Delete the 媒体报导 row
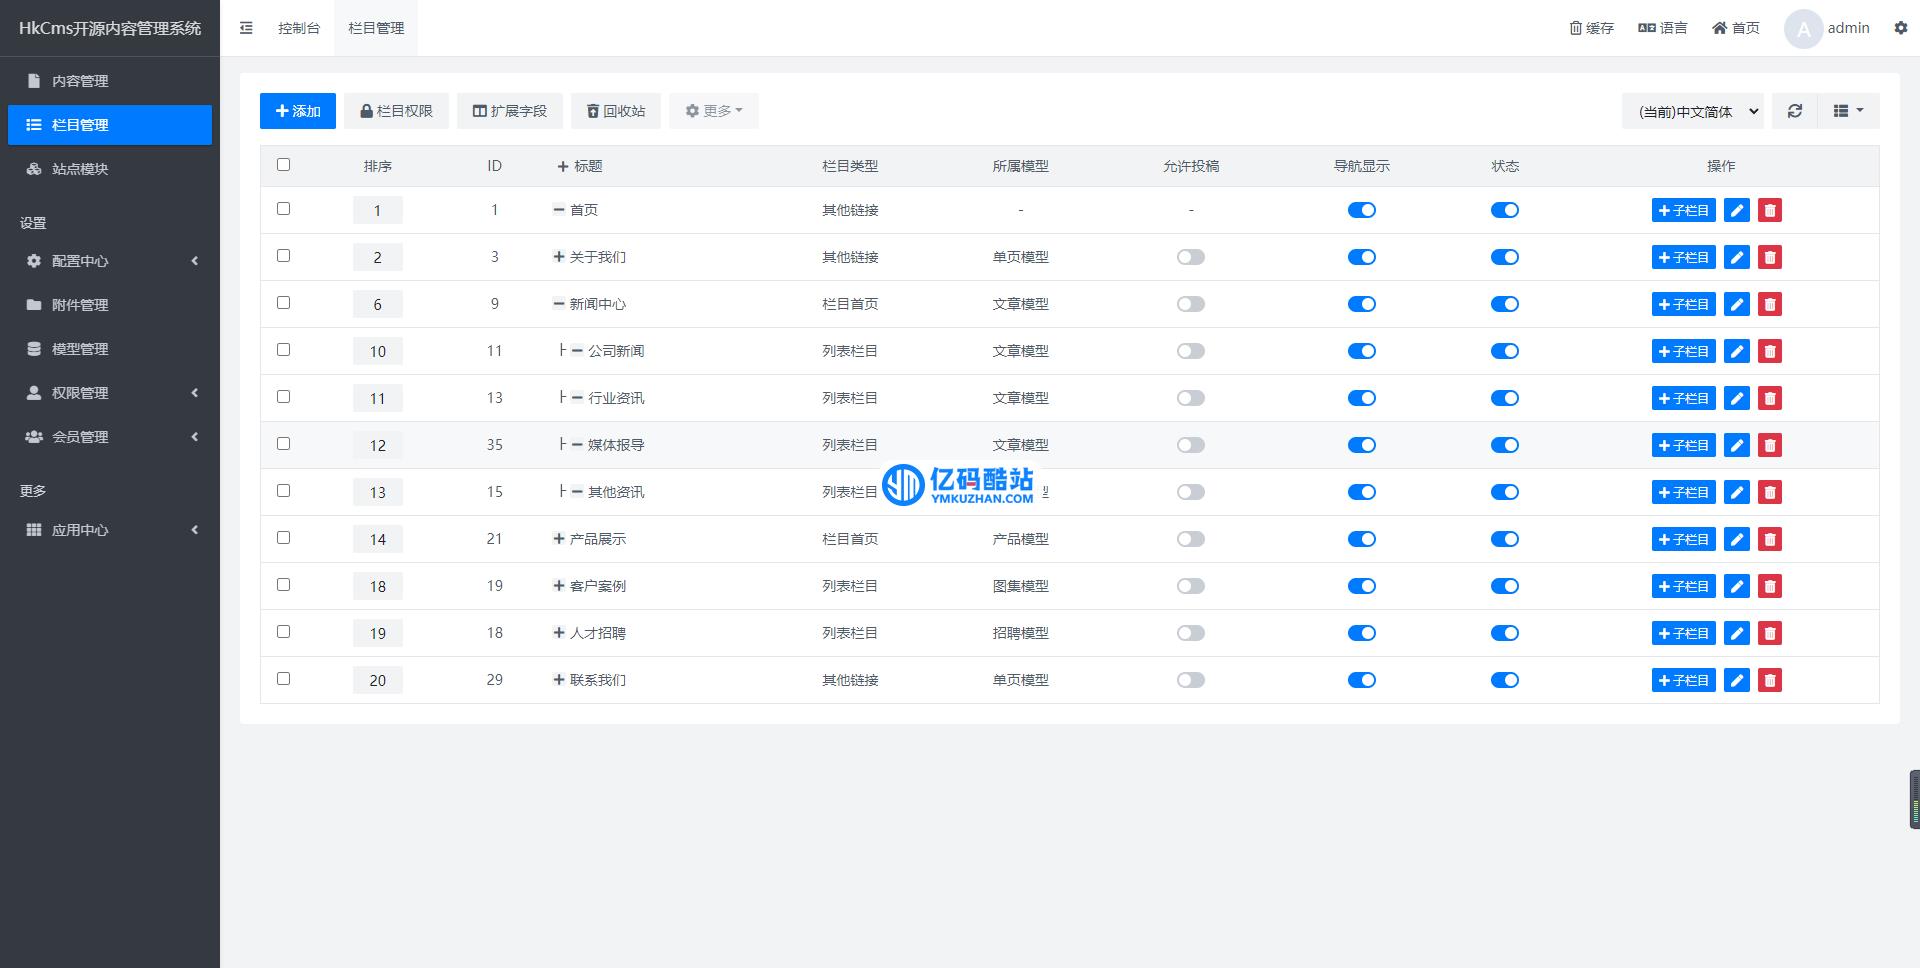 tap(1770, 445)
